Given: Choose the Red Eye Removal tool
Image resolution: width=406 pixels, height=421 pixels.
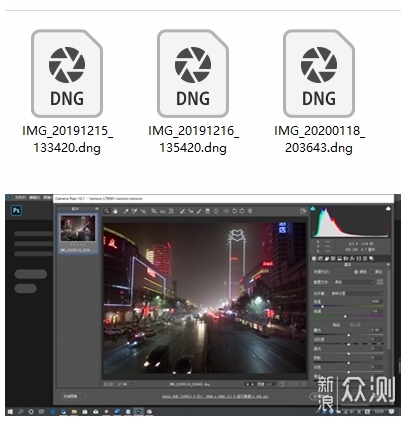Looking at the screenshot, I should click(191, 211).
